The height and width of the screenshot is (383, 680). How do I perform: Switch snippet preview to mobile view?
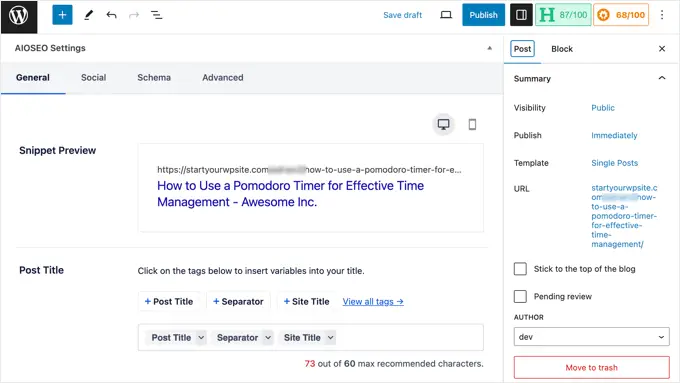pos(472,124)
